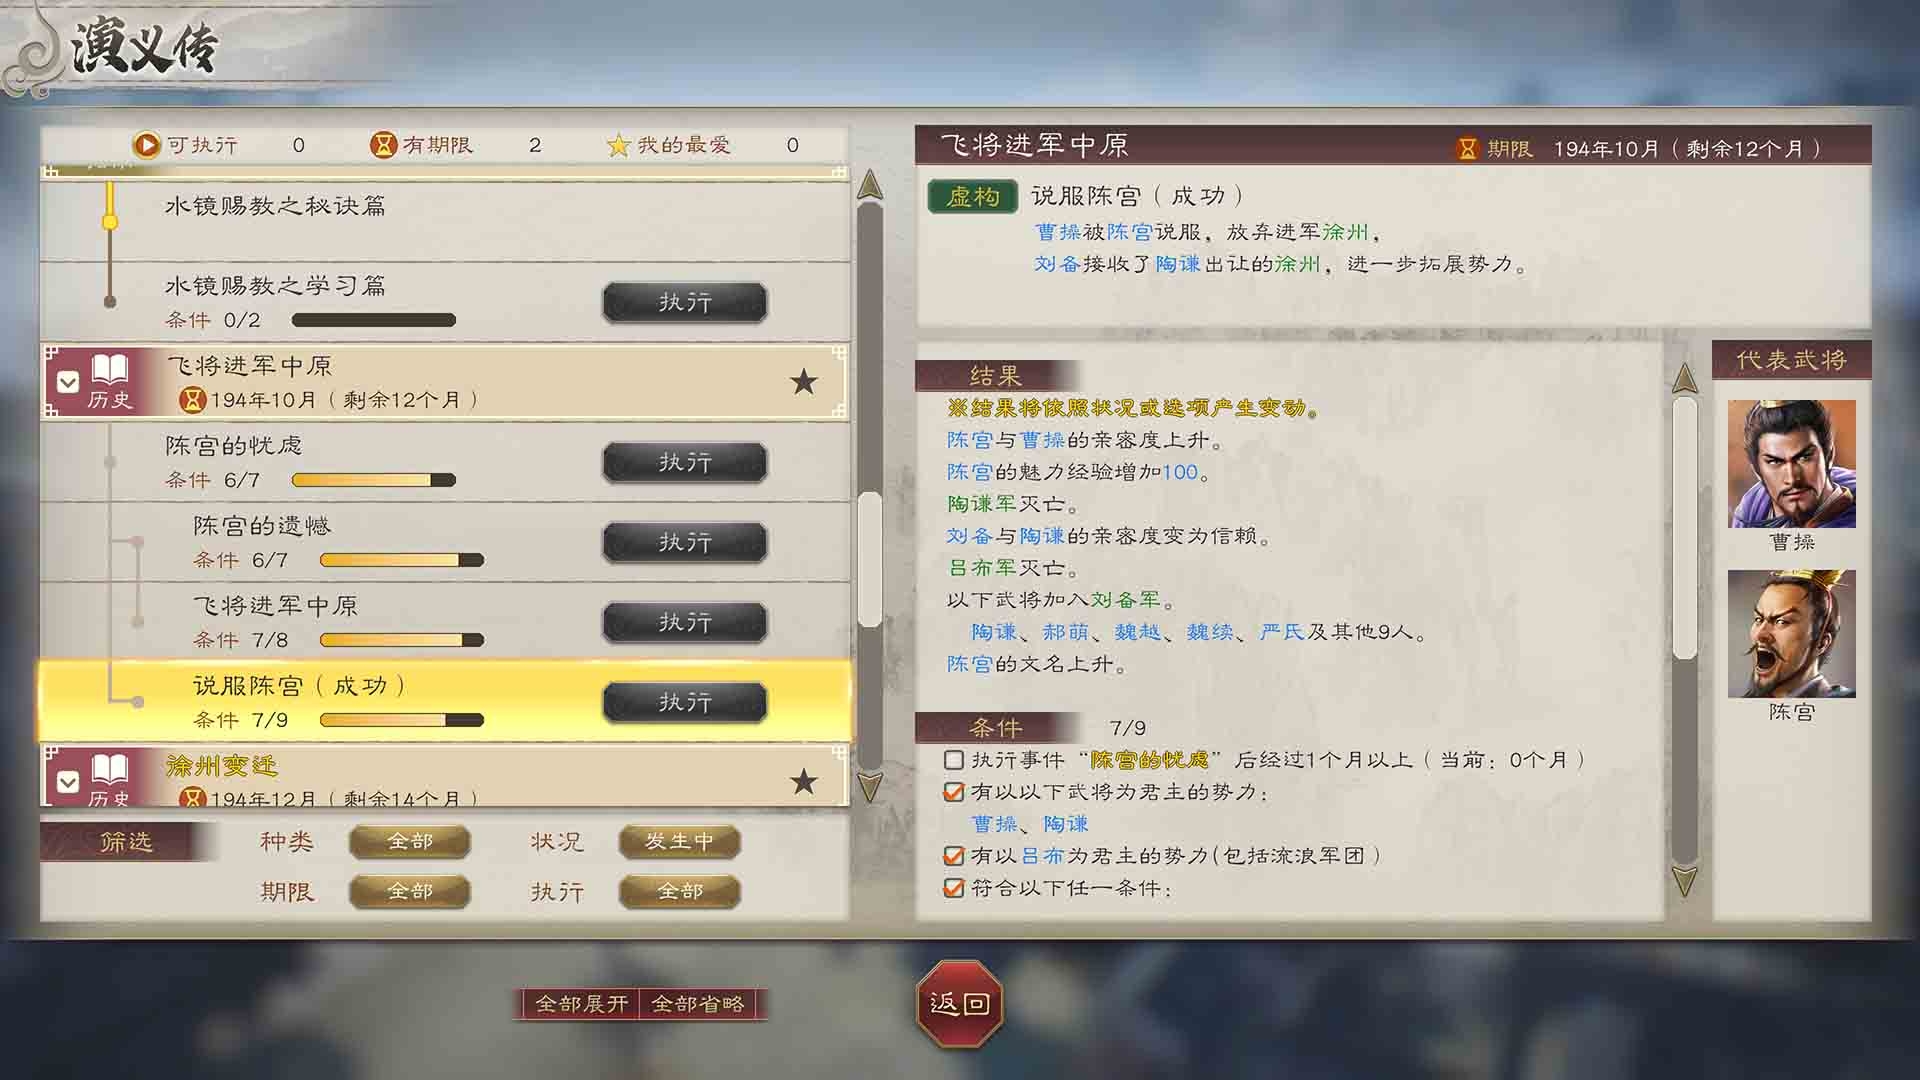Click the favorite star for 飞将进军中原
This screenshot has width=1920, height=1080.
(803, 381)
